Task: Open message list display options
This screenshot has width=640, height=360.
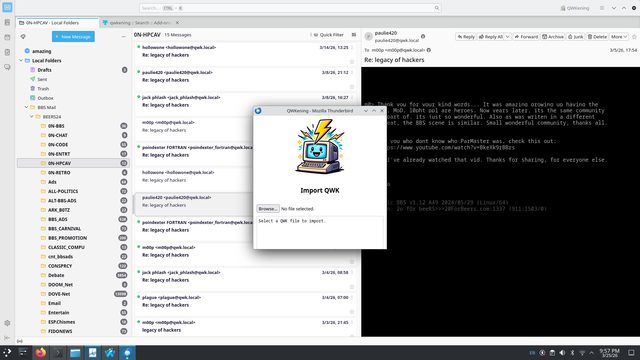Action: pyautogui.click(x=354, y=35)
